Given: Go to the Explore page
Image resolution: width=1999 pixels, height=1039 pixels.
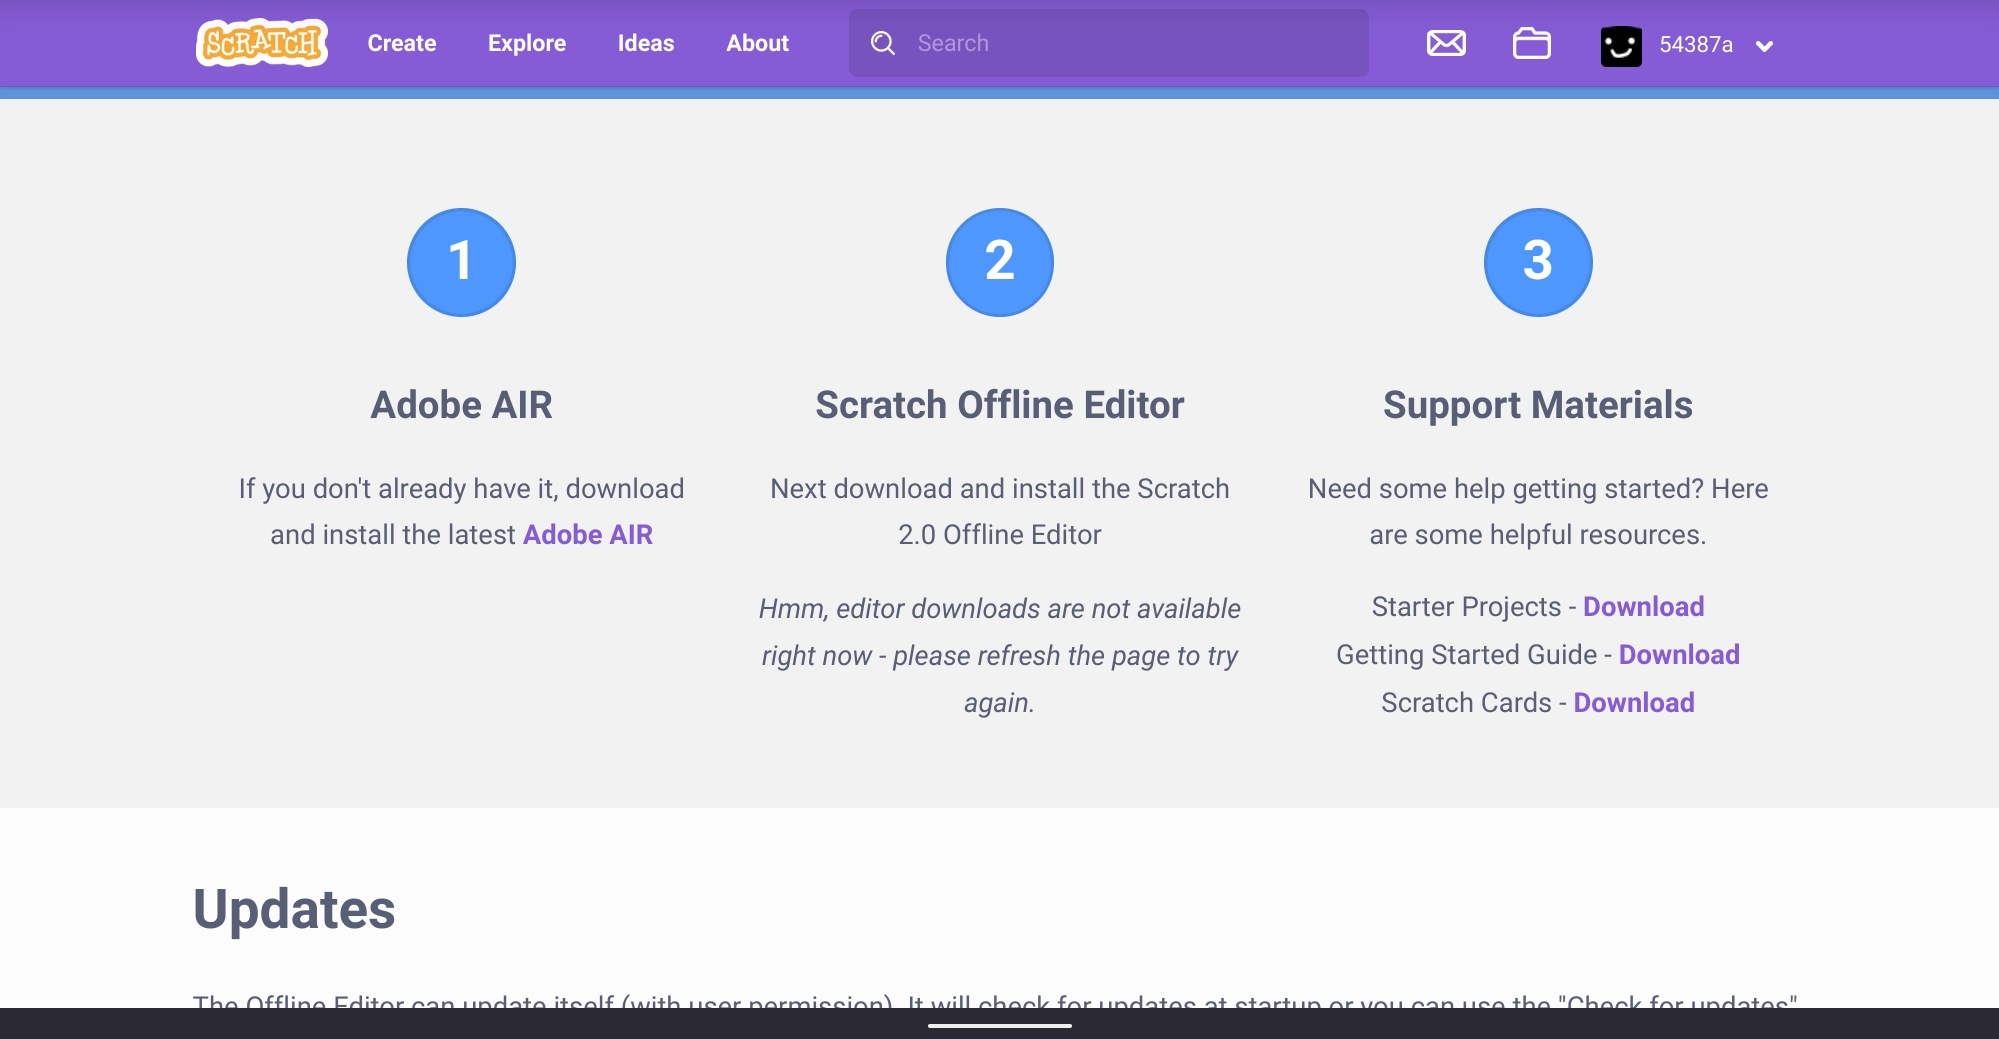Looking at the screenshot, I should tap(526, 43).
